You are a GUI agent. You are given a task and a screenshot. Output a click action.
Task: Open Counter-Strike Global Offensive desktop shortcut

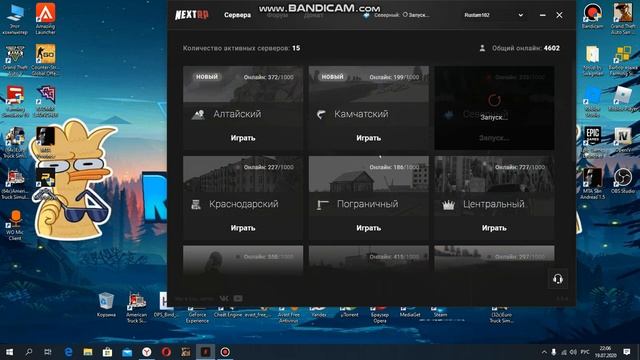45,60
